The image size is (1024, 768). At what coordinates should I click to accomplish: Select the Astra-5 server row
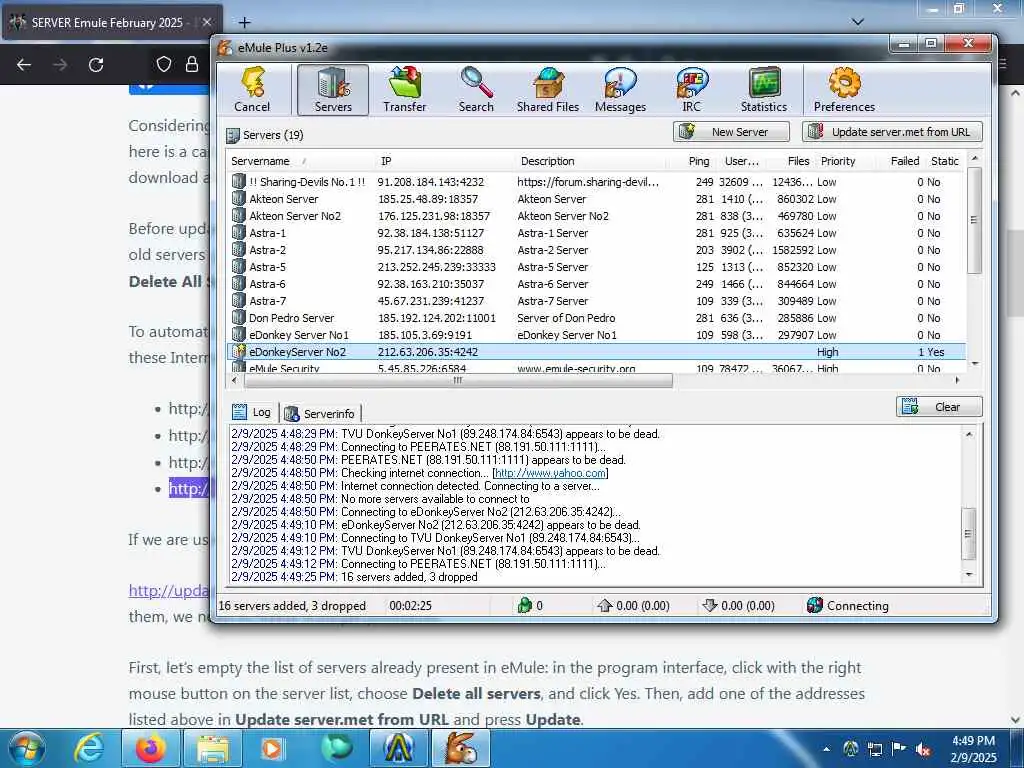click(596, 266)
